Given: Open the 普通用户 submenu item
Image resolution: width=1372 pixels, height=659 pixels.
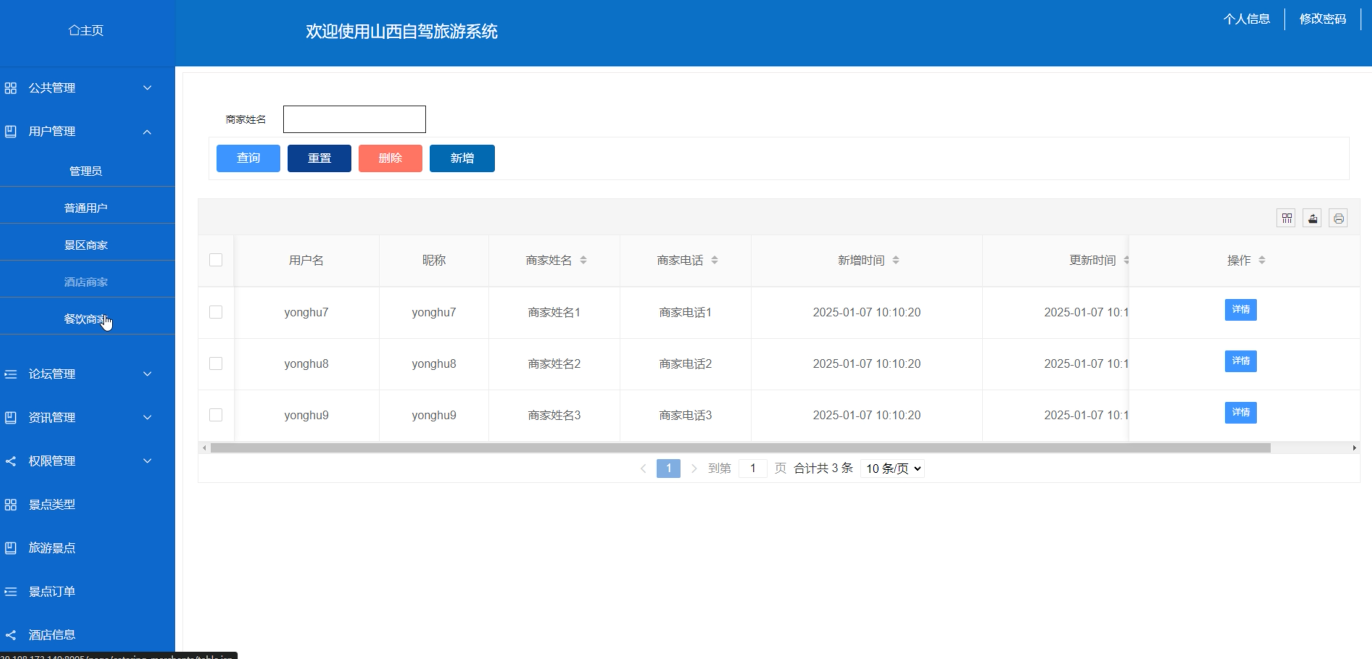Looking at the screenshot, I should [86, 208].
